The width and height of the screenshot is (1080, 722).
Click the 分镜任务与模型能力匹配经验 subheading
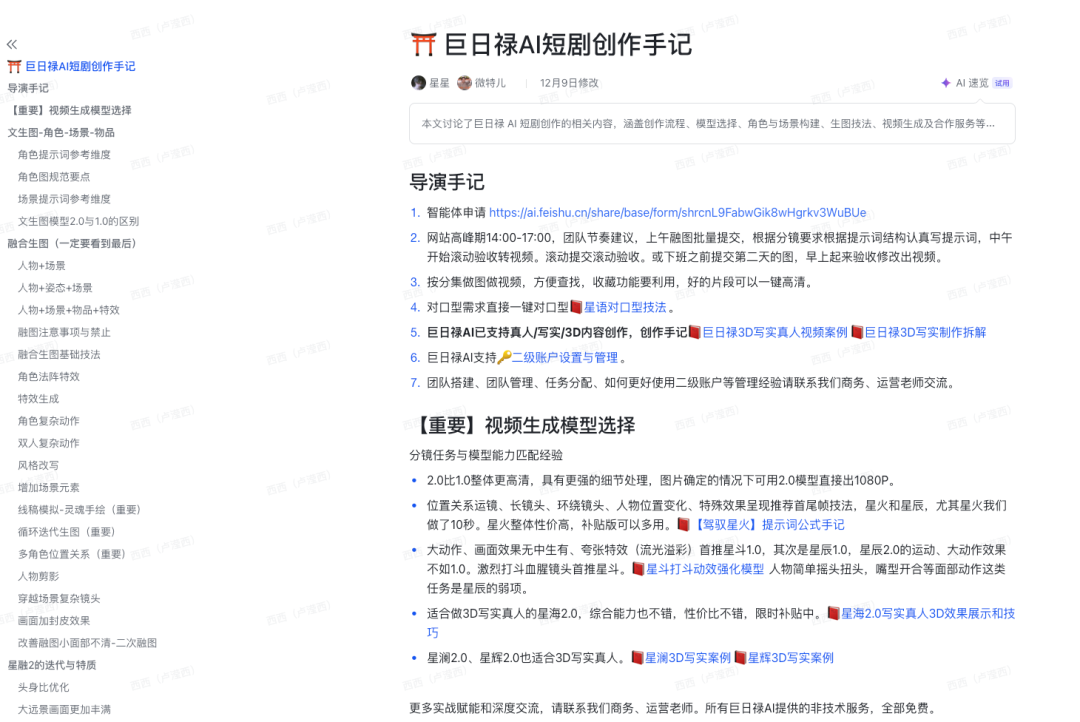tap(486, 455)
